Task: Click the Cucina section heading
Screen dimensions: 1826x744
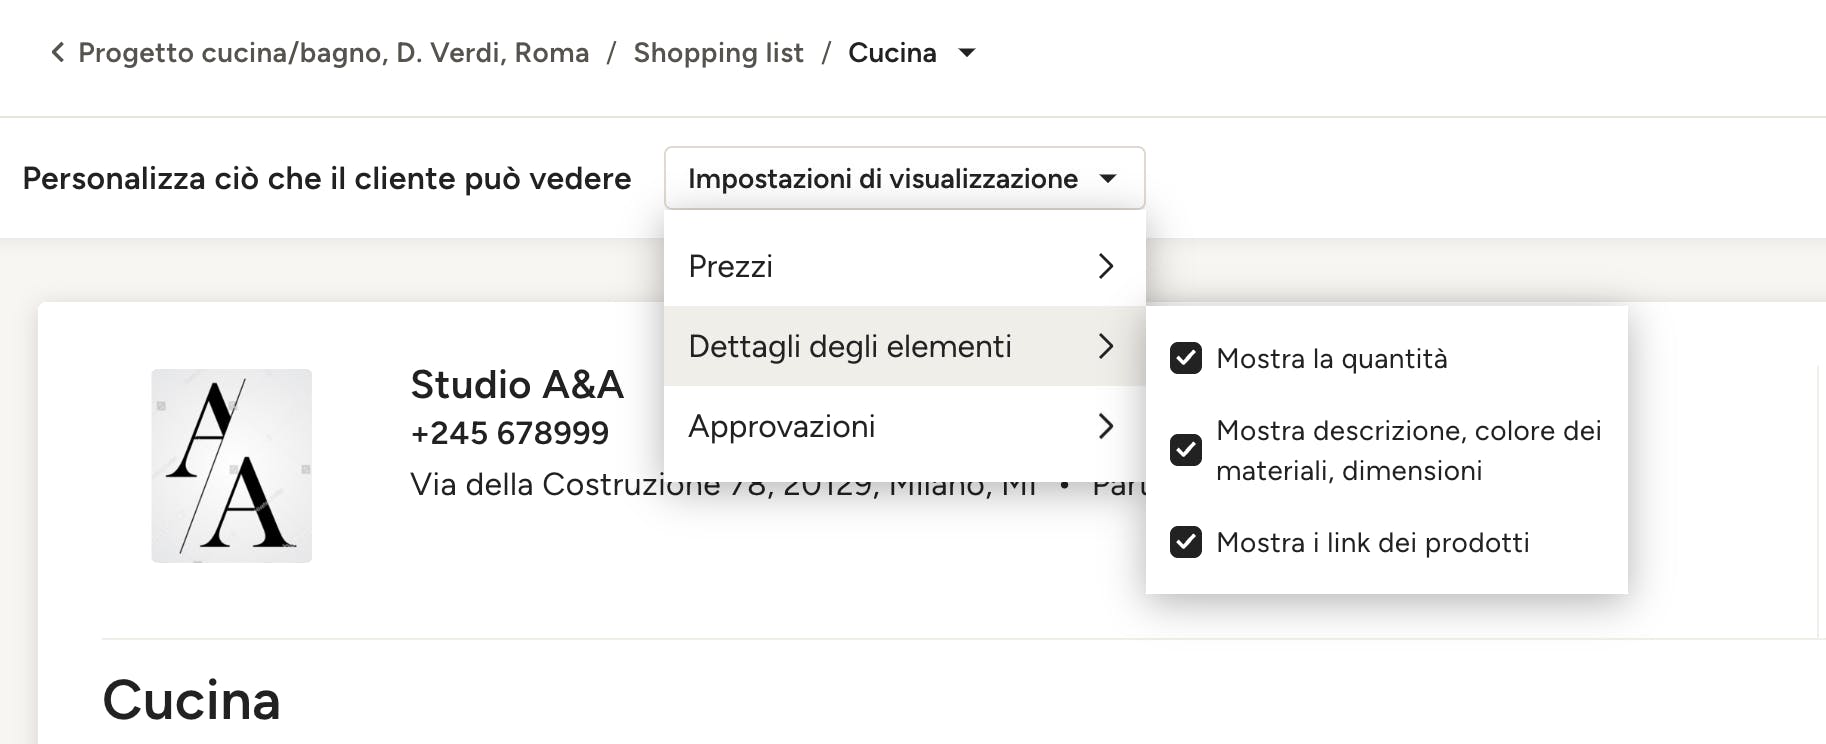Action: coord(191,700)
